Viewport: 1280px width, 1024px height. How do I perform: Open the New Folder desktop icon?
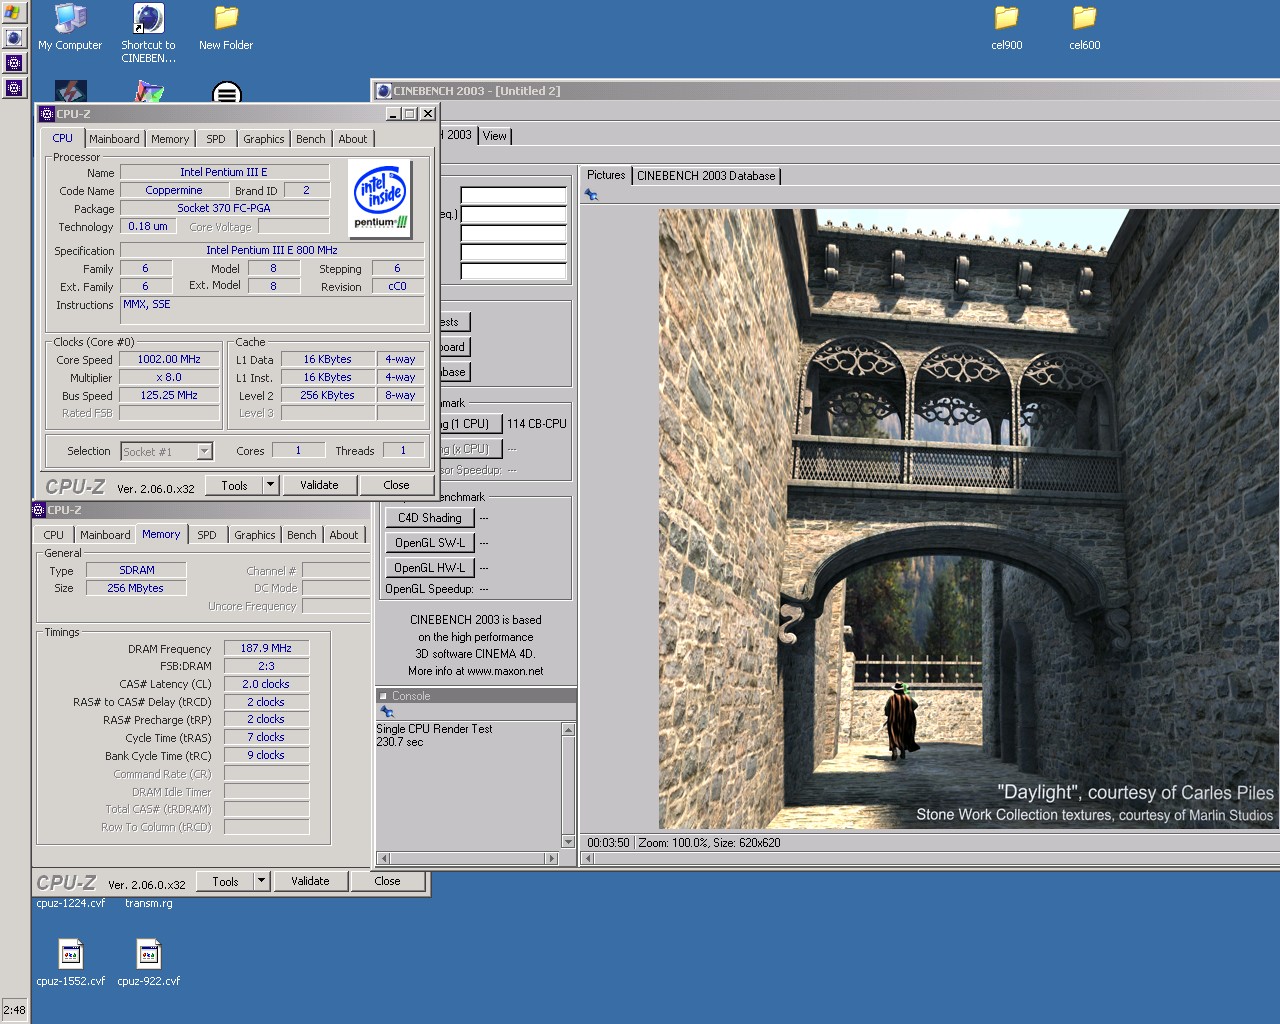[226, 27]
